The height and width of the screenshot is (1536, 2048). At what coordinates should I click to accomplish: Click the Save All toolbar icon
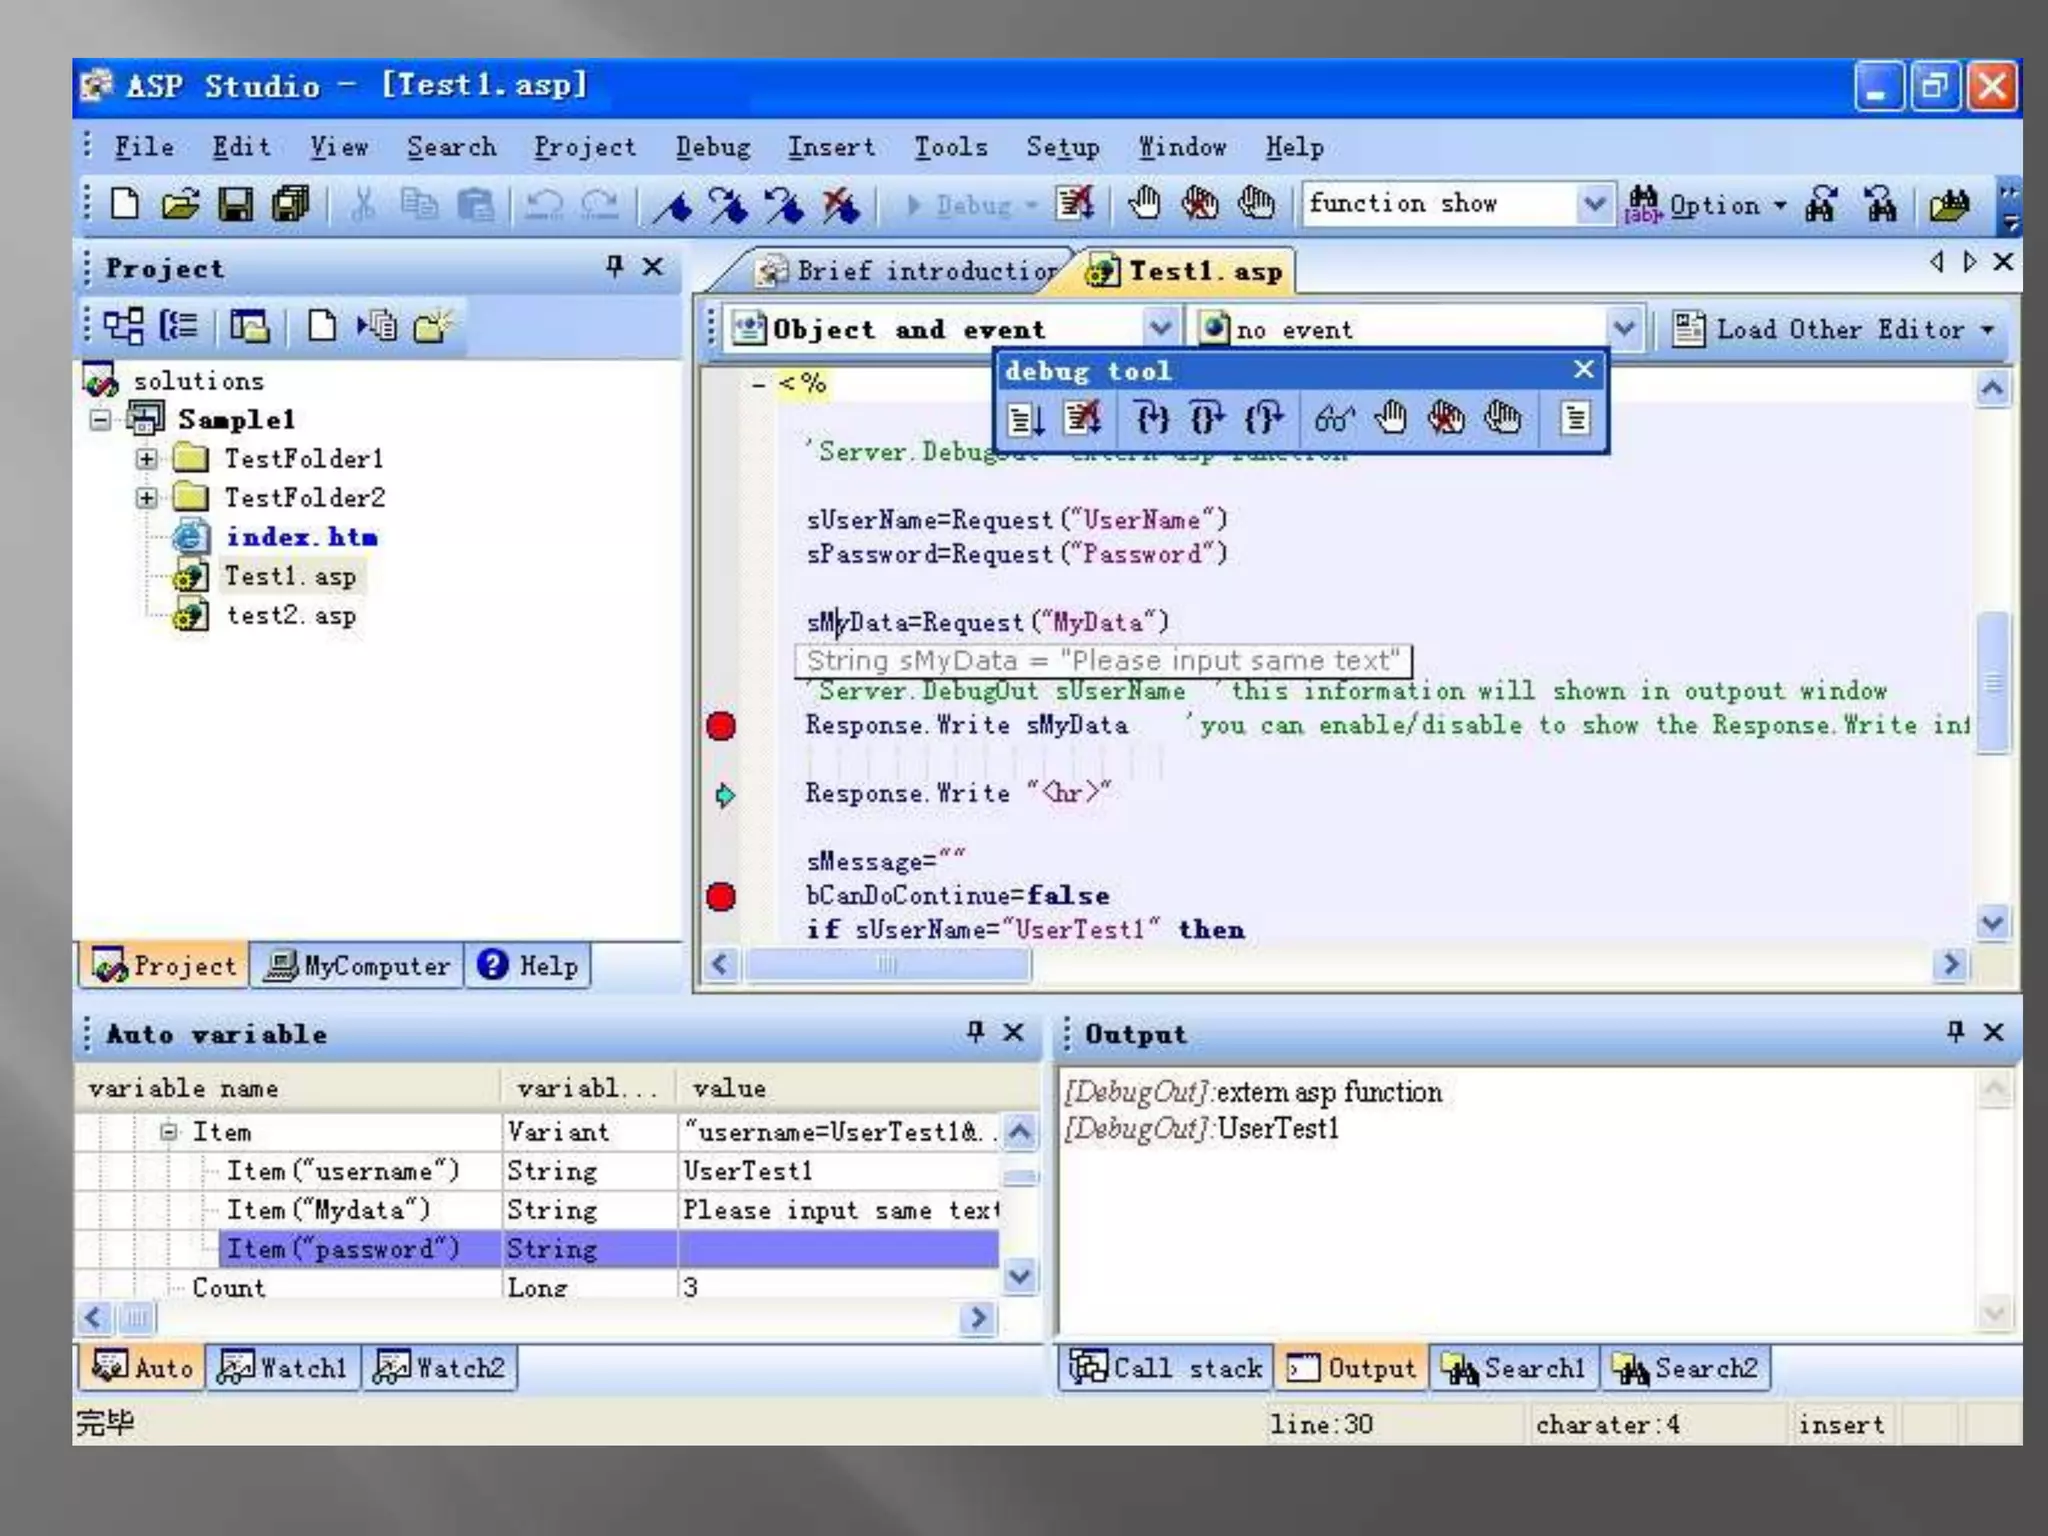[x=292, y=205]
